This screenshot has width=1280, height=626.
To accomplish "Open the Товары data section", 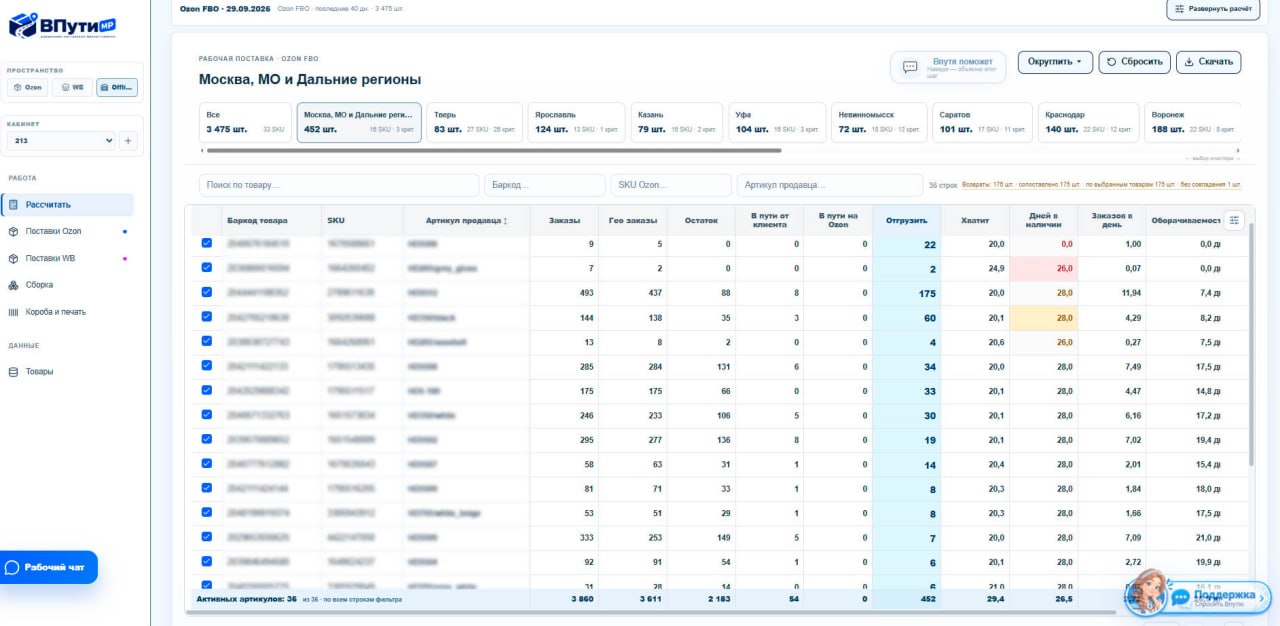I will click(68, 372).
